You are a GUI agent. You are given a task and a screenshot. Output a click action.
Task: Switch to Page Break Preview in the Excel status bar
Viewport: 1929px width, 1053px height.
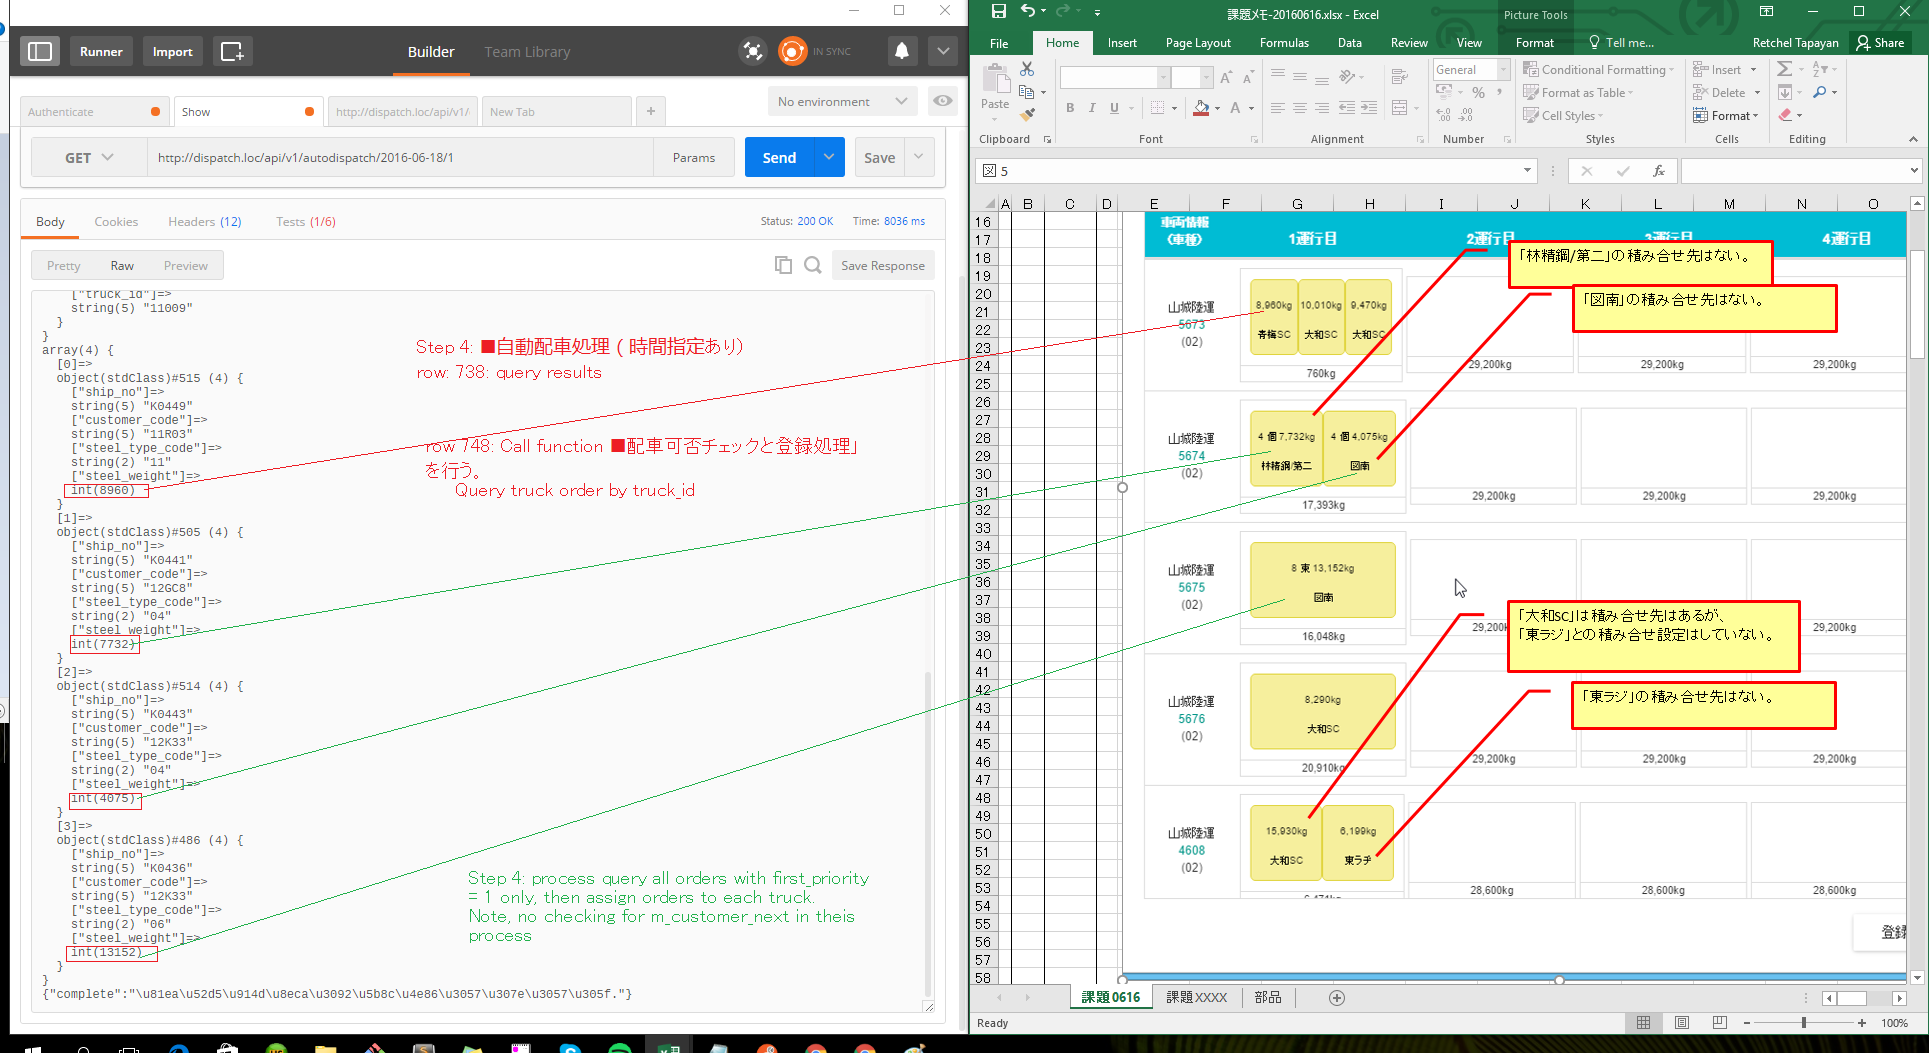1720,1022
